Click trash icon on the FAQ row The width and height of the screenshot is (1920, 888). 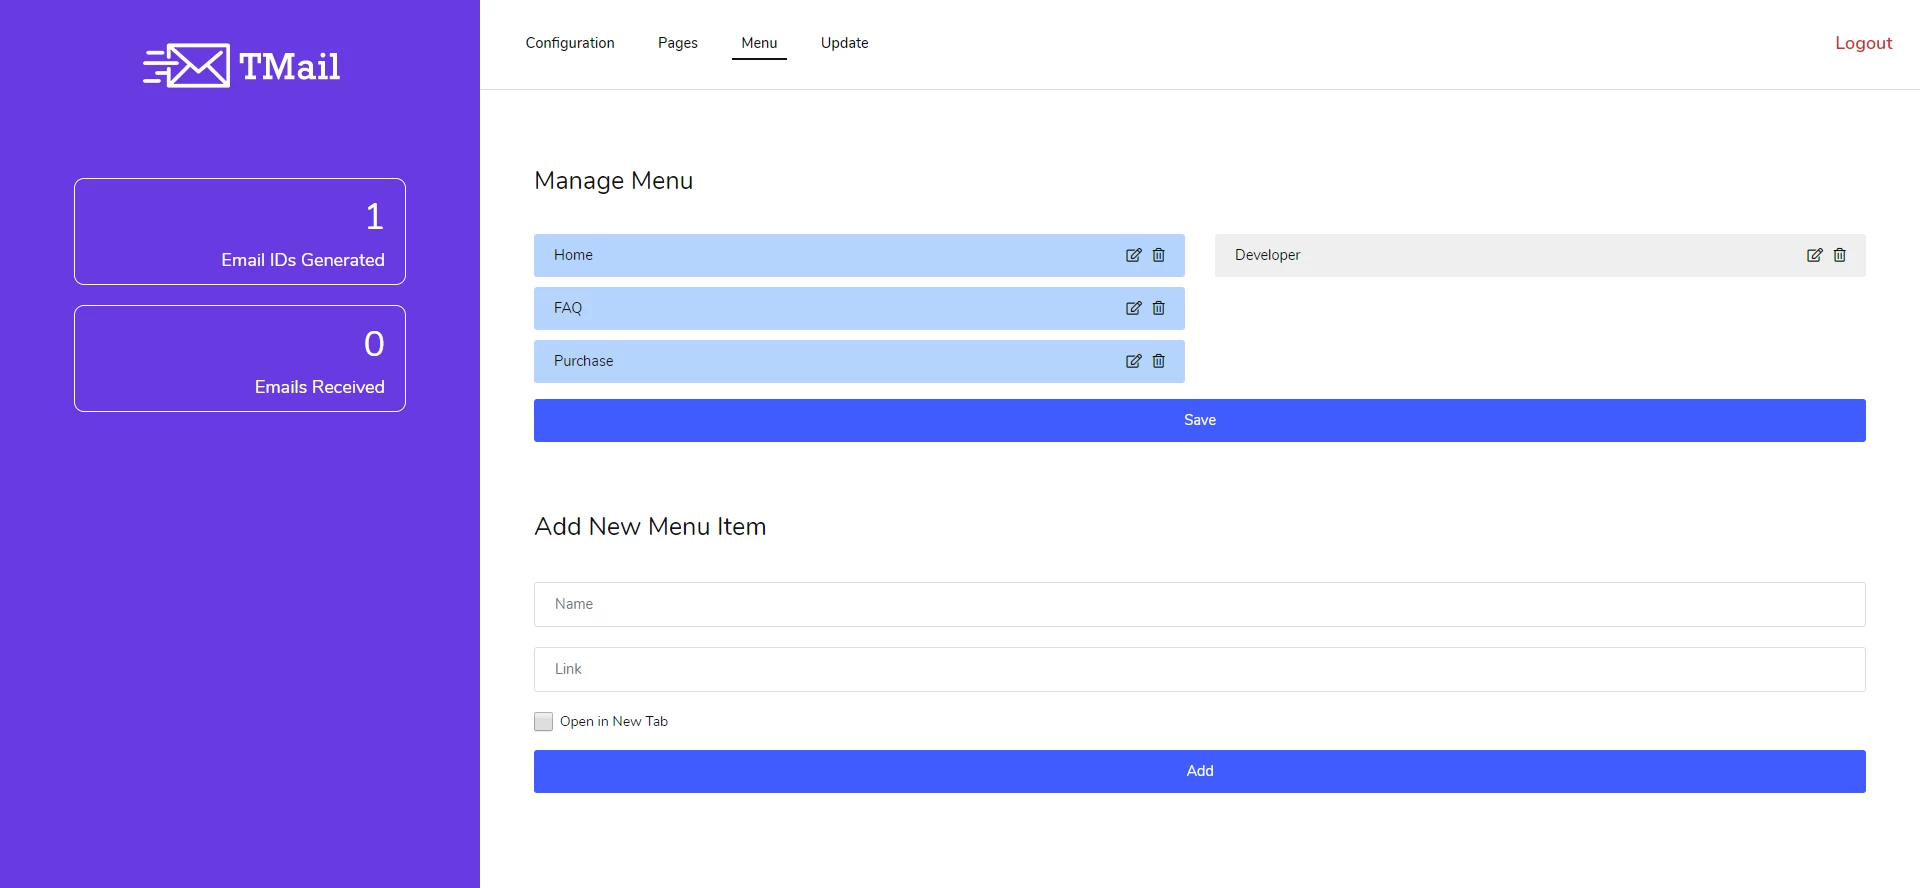coord(1158,308)
